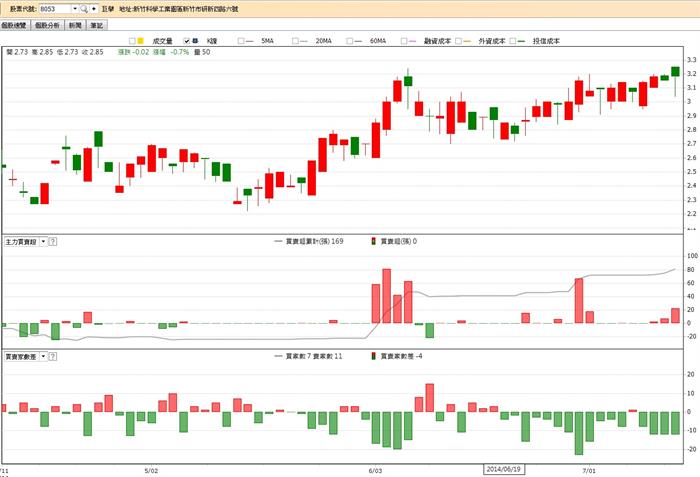Open help icon next to 買賣家數差
Screen dimensions: 700x477
pyautogui.click(x=53, y=355)
